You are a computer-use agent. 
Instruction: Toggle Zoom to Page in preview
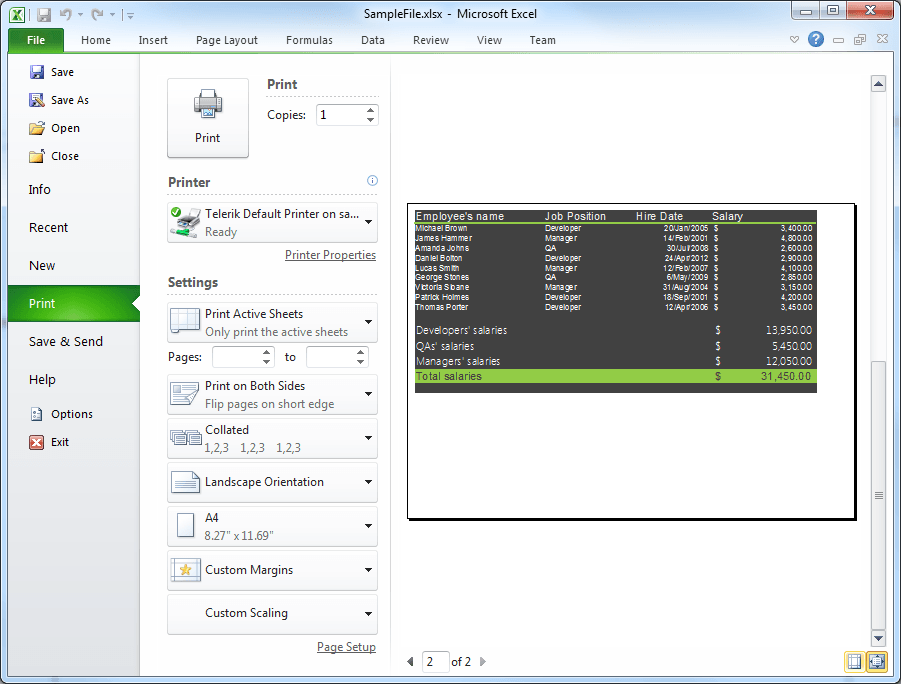pos(877,662)
